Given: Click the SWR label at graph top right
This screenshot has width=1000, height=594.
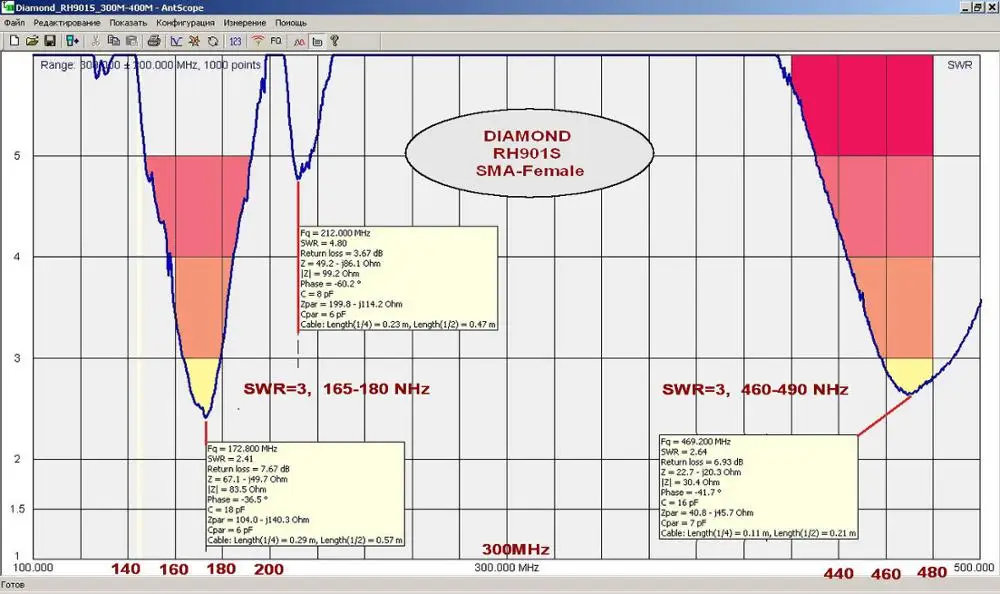Looking at the screenshot, I should point(960,65).
